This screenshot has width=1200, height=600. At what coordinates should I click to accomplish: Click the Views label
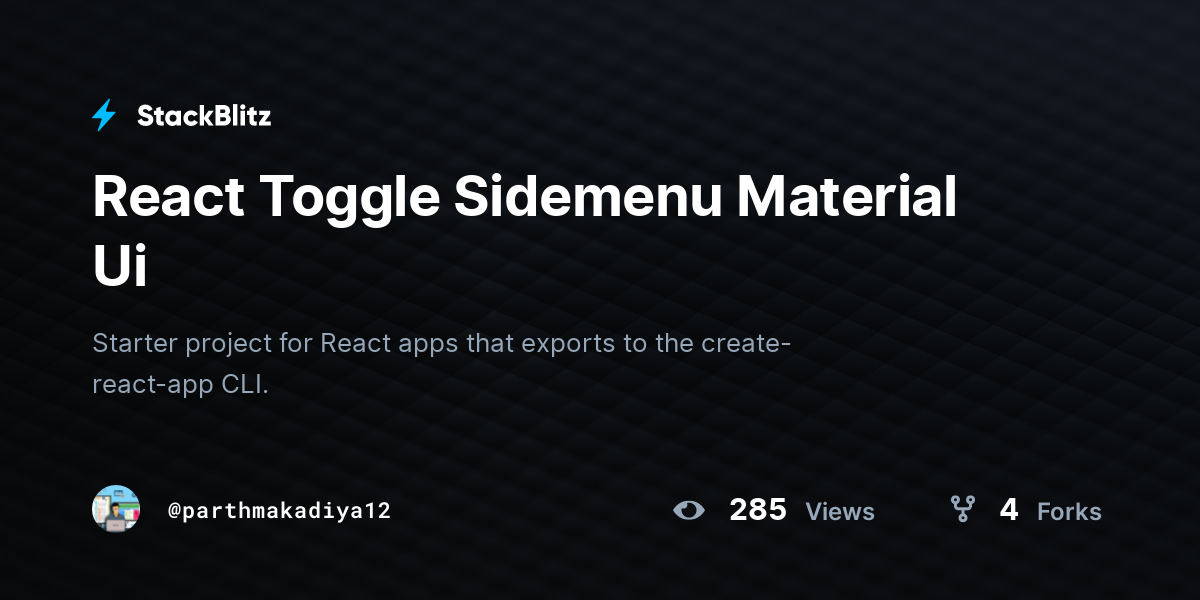pos(840,512)
